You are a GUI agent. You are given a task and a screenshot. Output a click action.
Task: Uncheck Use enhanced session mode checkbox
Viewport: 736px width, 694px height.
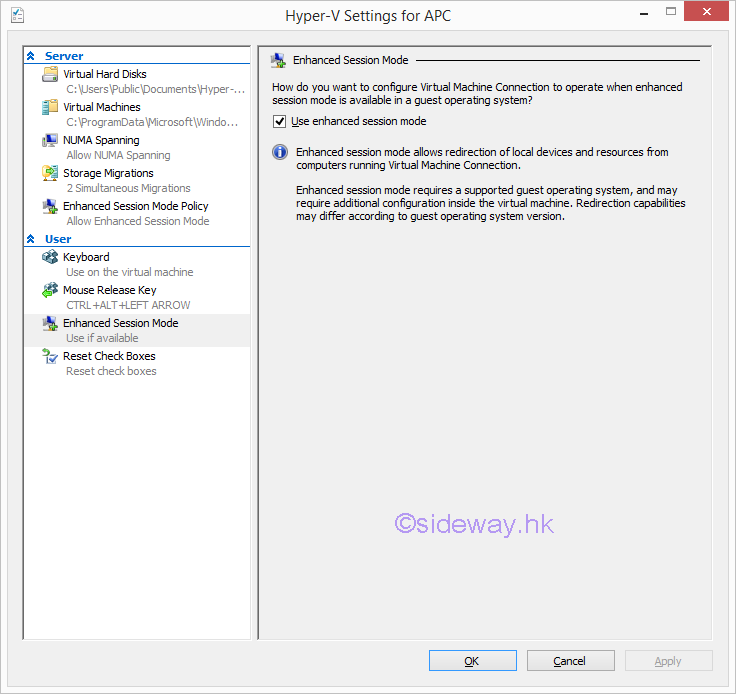pos(280,122)
